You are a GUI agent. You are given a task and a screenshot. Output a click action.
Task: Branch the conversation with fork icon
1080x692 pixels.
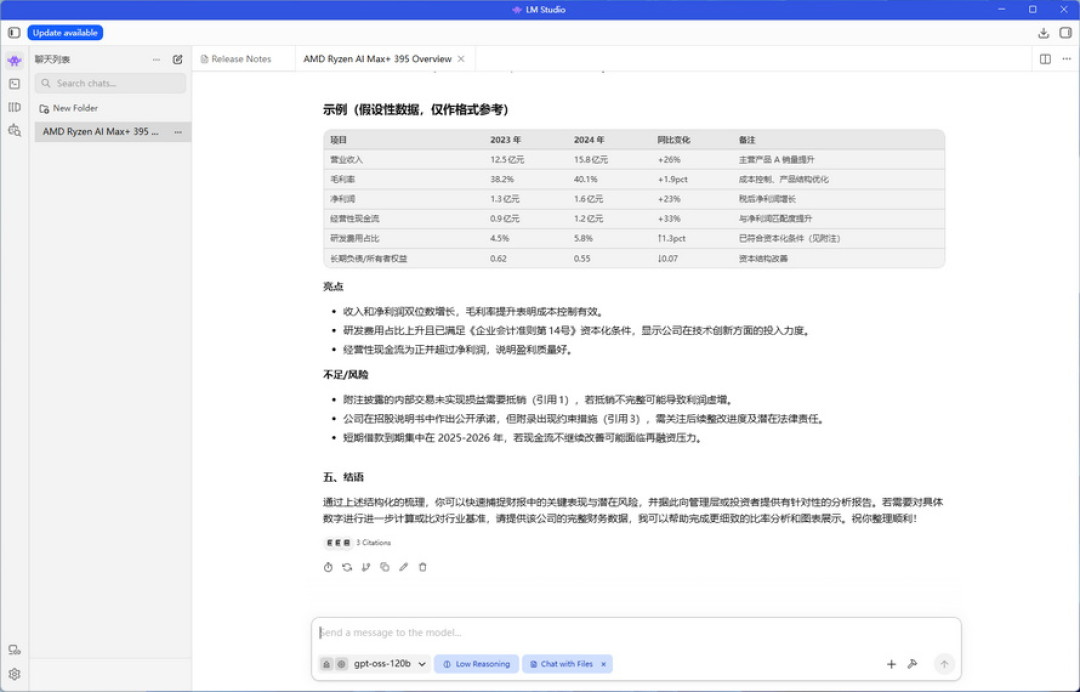click(366, 567)
